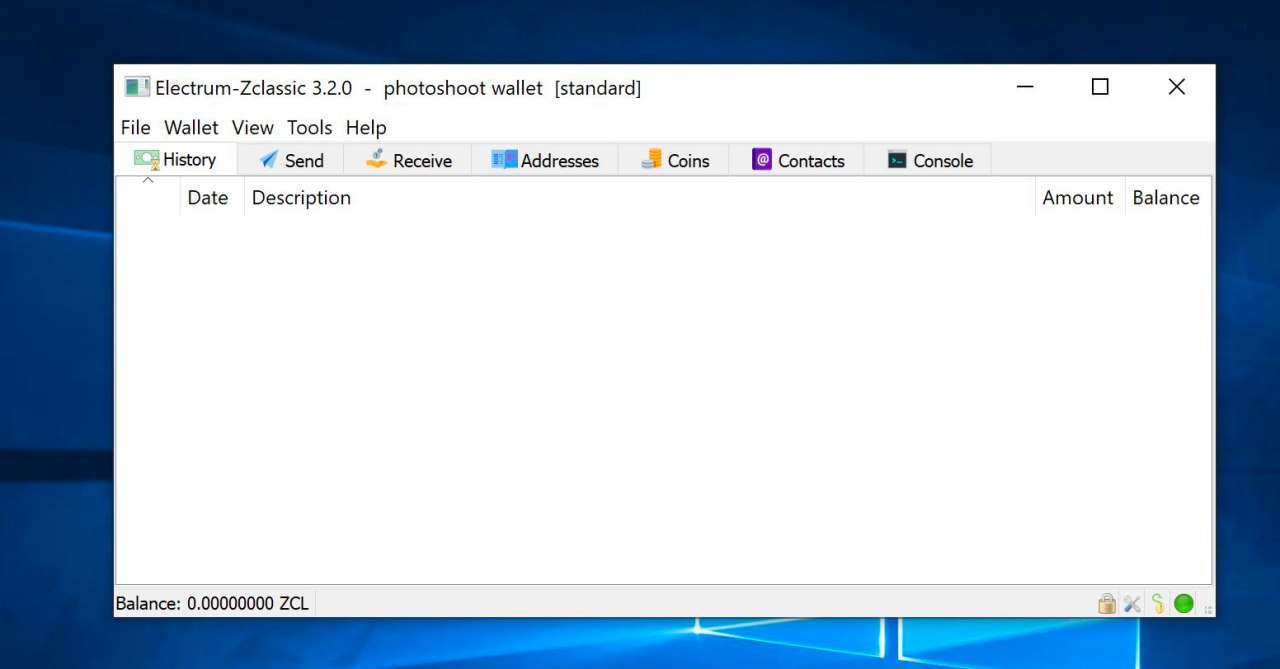Sort history by Description column header
1280x669 pixels.
tap(640, 198)
